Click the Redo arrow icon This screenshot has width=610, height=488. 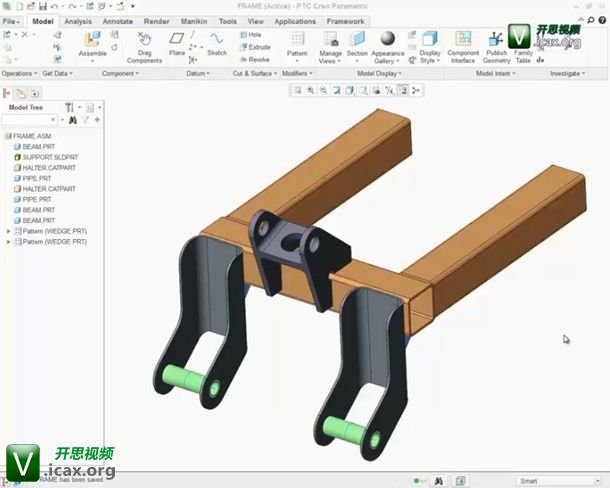[x=72, y=6]
